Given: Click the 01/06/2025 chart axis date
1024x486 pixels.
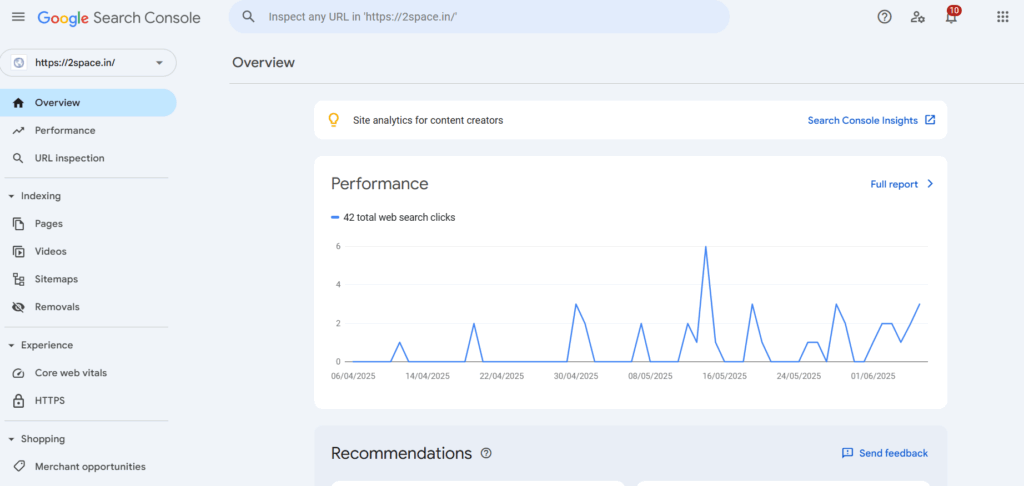Looking at the screenshot, I should pos(873,376).
